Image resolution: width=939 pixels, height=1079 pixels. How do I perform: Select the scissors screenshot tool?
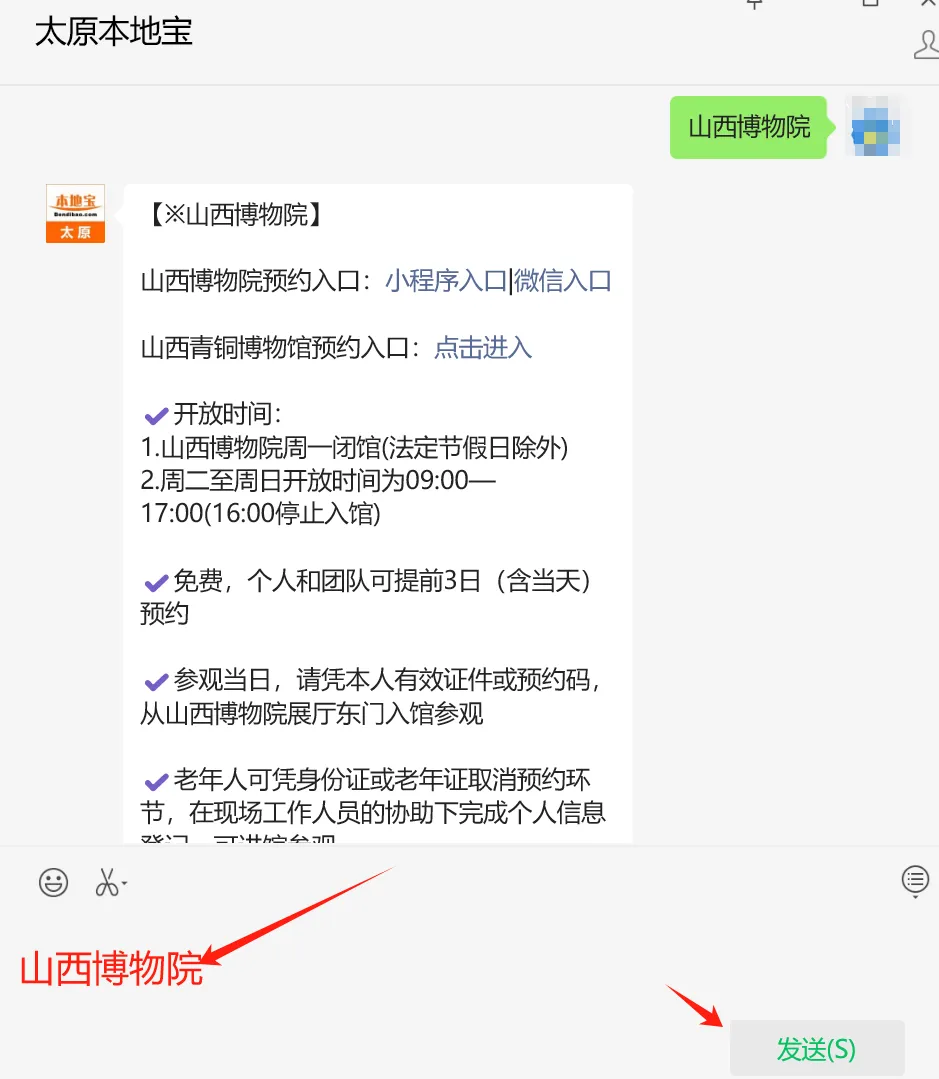[x=107, y=882]
